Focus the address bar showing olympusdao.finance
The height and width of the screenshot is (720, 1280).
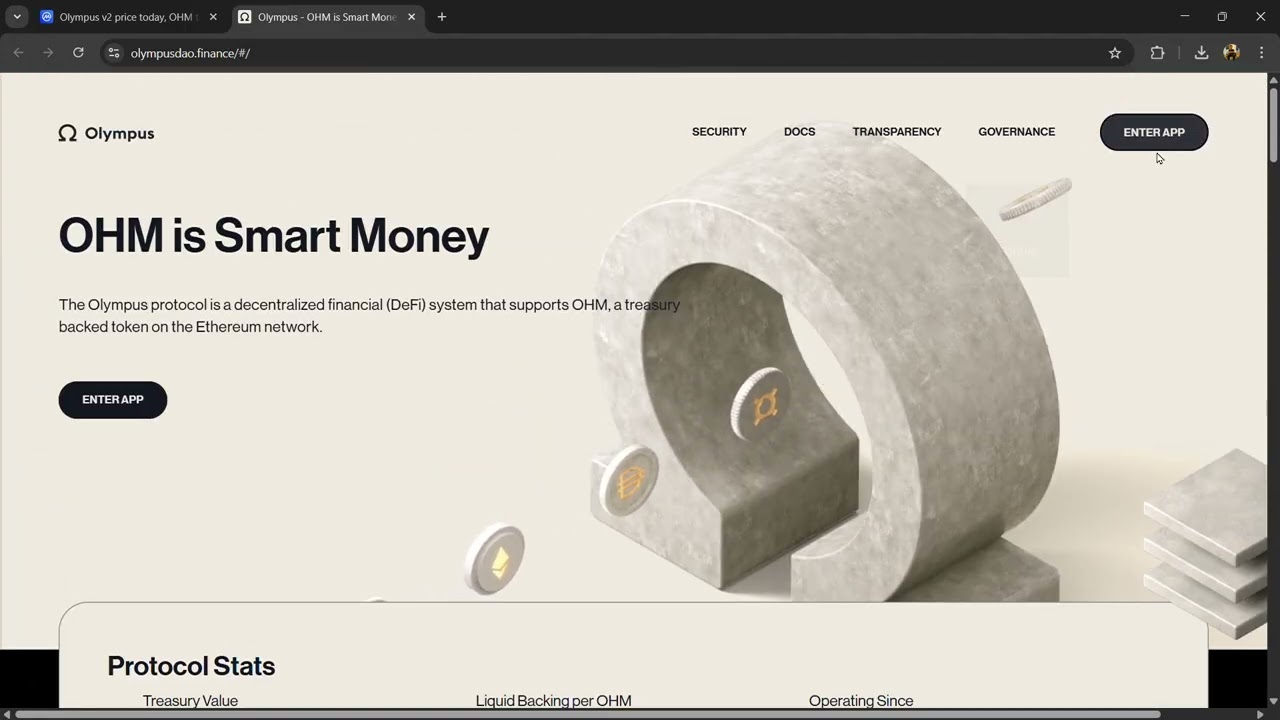(610, 53)
